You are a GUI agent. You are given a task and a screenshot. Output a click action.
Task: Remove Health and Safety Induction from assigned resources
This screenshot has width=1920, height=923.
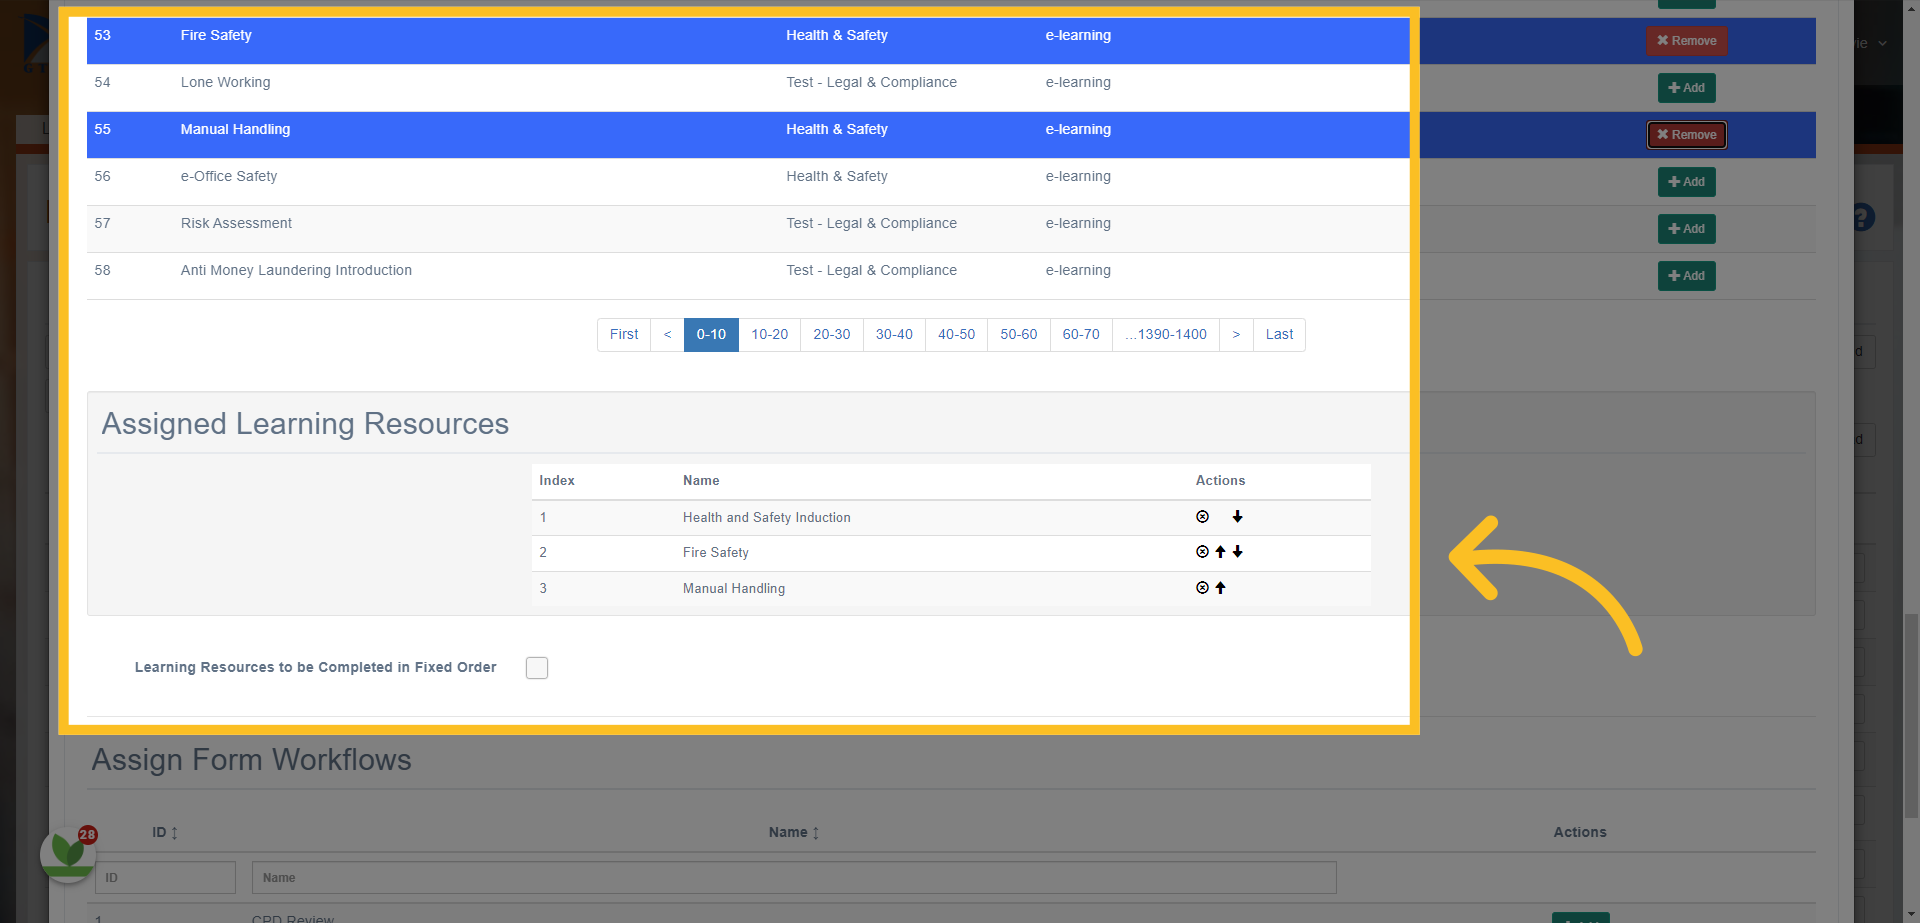1202,517
